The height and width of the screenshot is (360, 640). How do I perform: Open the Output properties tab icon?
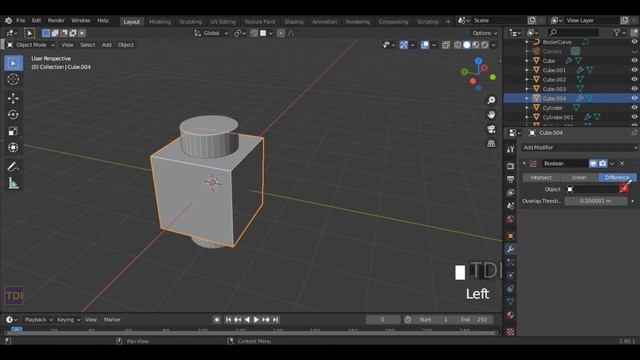510,179
